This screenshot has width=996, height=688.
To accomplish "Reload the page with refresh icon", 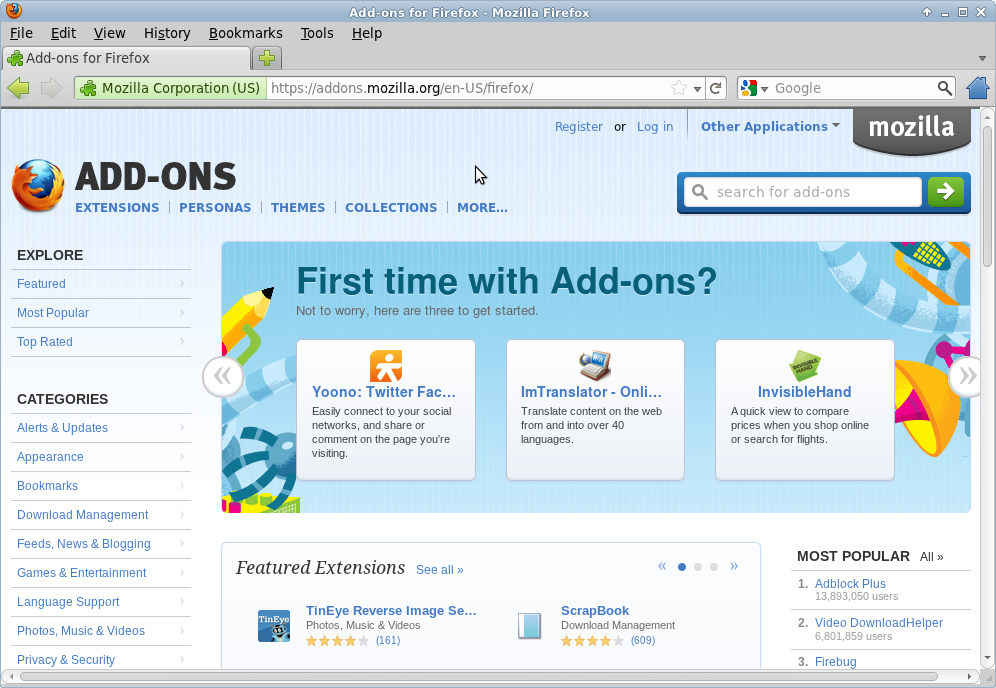I will (x=716, y=88).
